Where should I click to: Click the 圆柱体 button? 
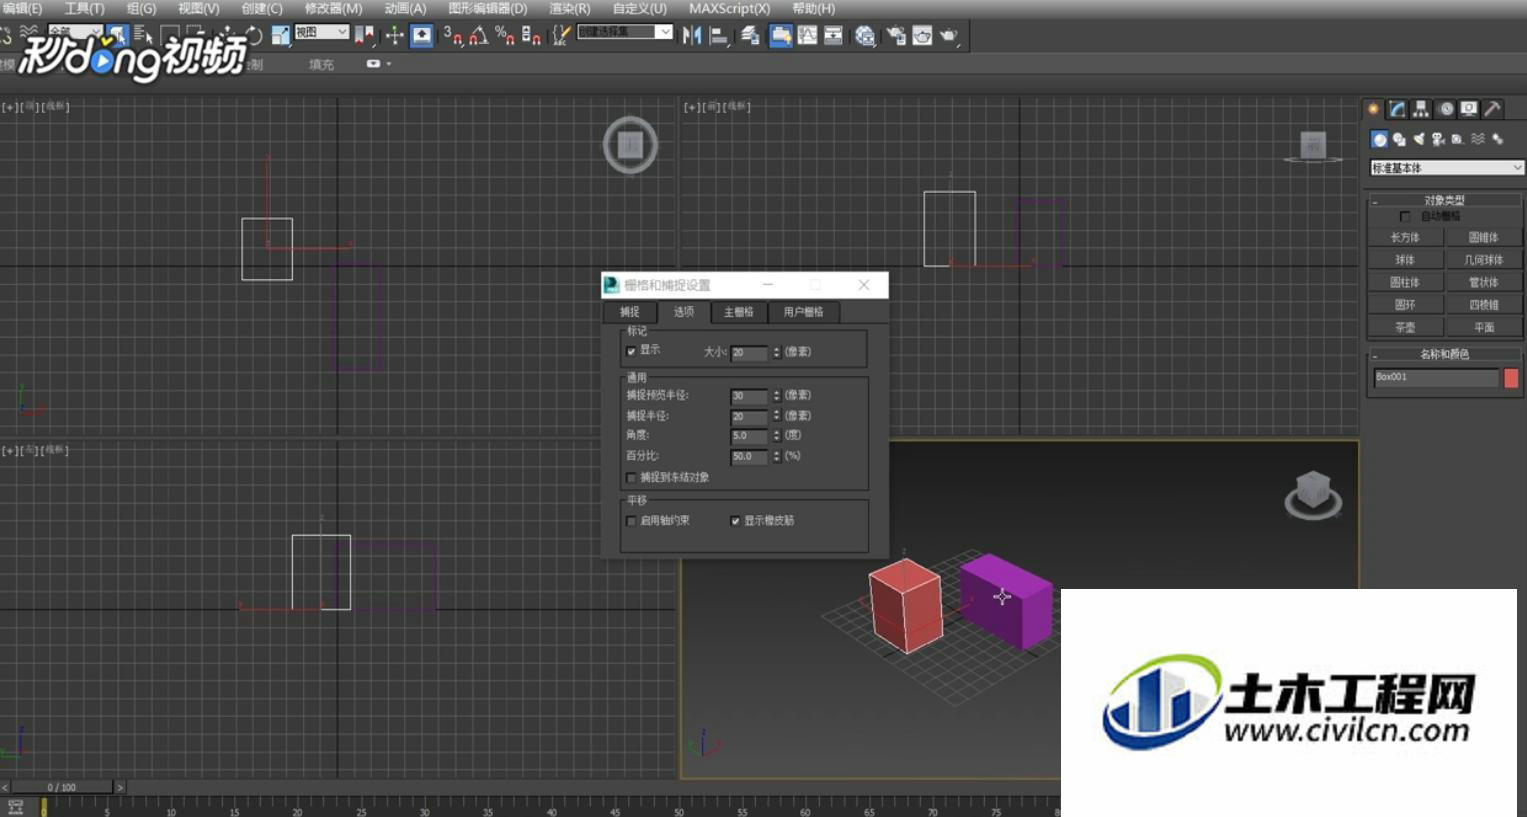tap(1405, 283)
